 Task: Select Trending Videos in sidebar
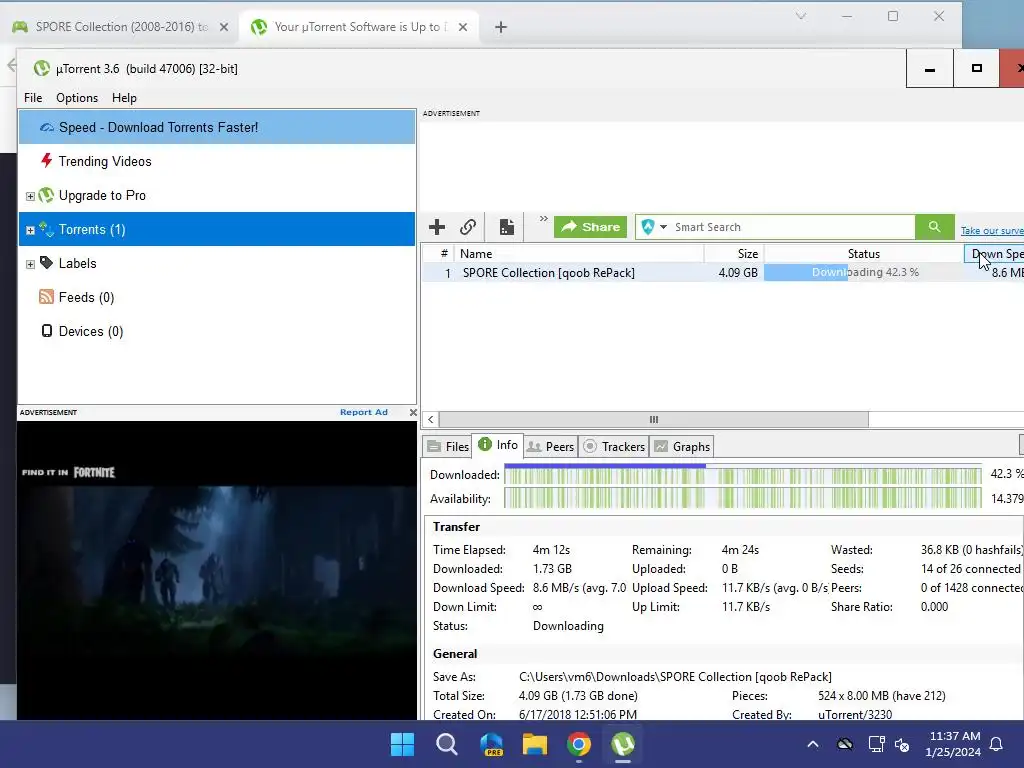217,161
